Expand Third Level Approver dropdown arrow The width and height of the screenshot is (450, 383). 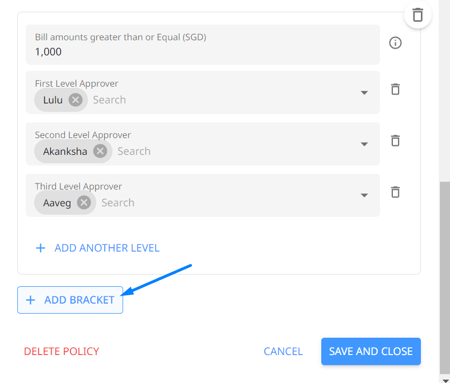364,195
